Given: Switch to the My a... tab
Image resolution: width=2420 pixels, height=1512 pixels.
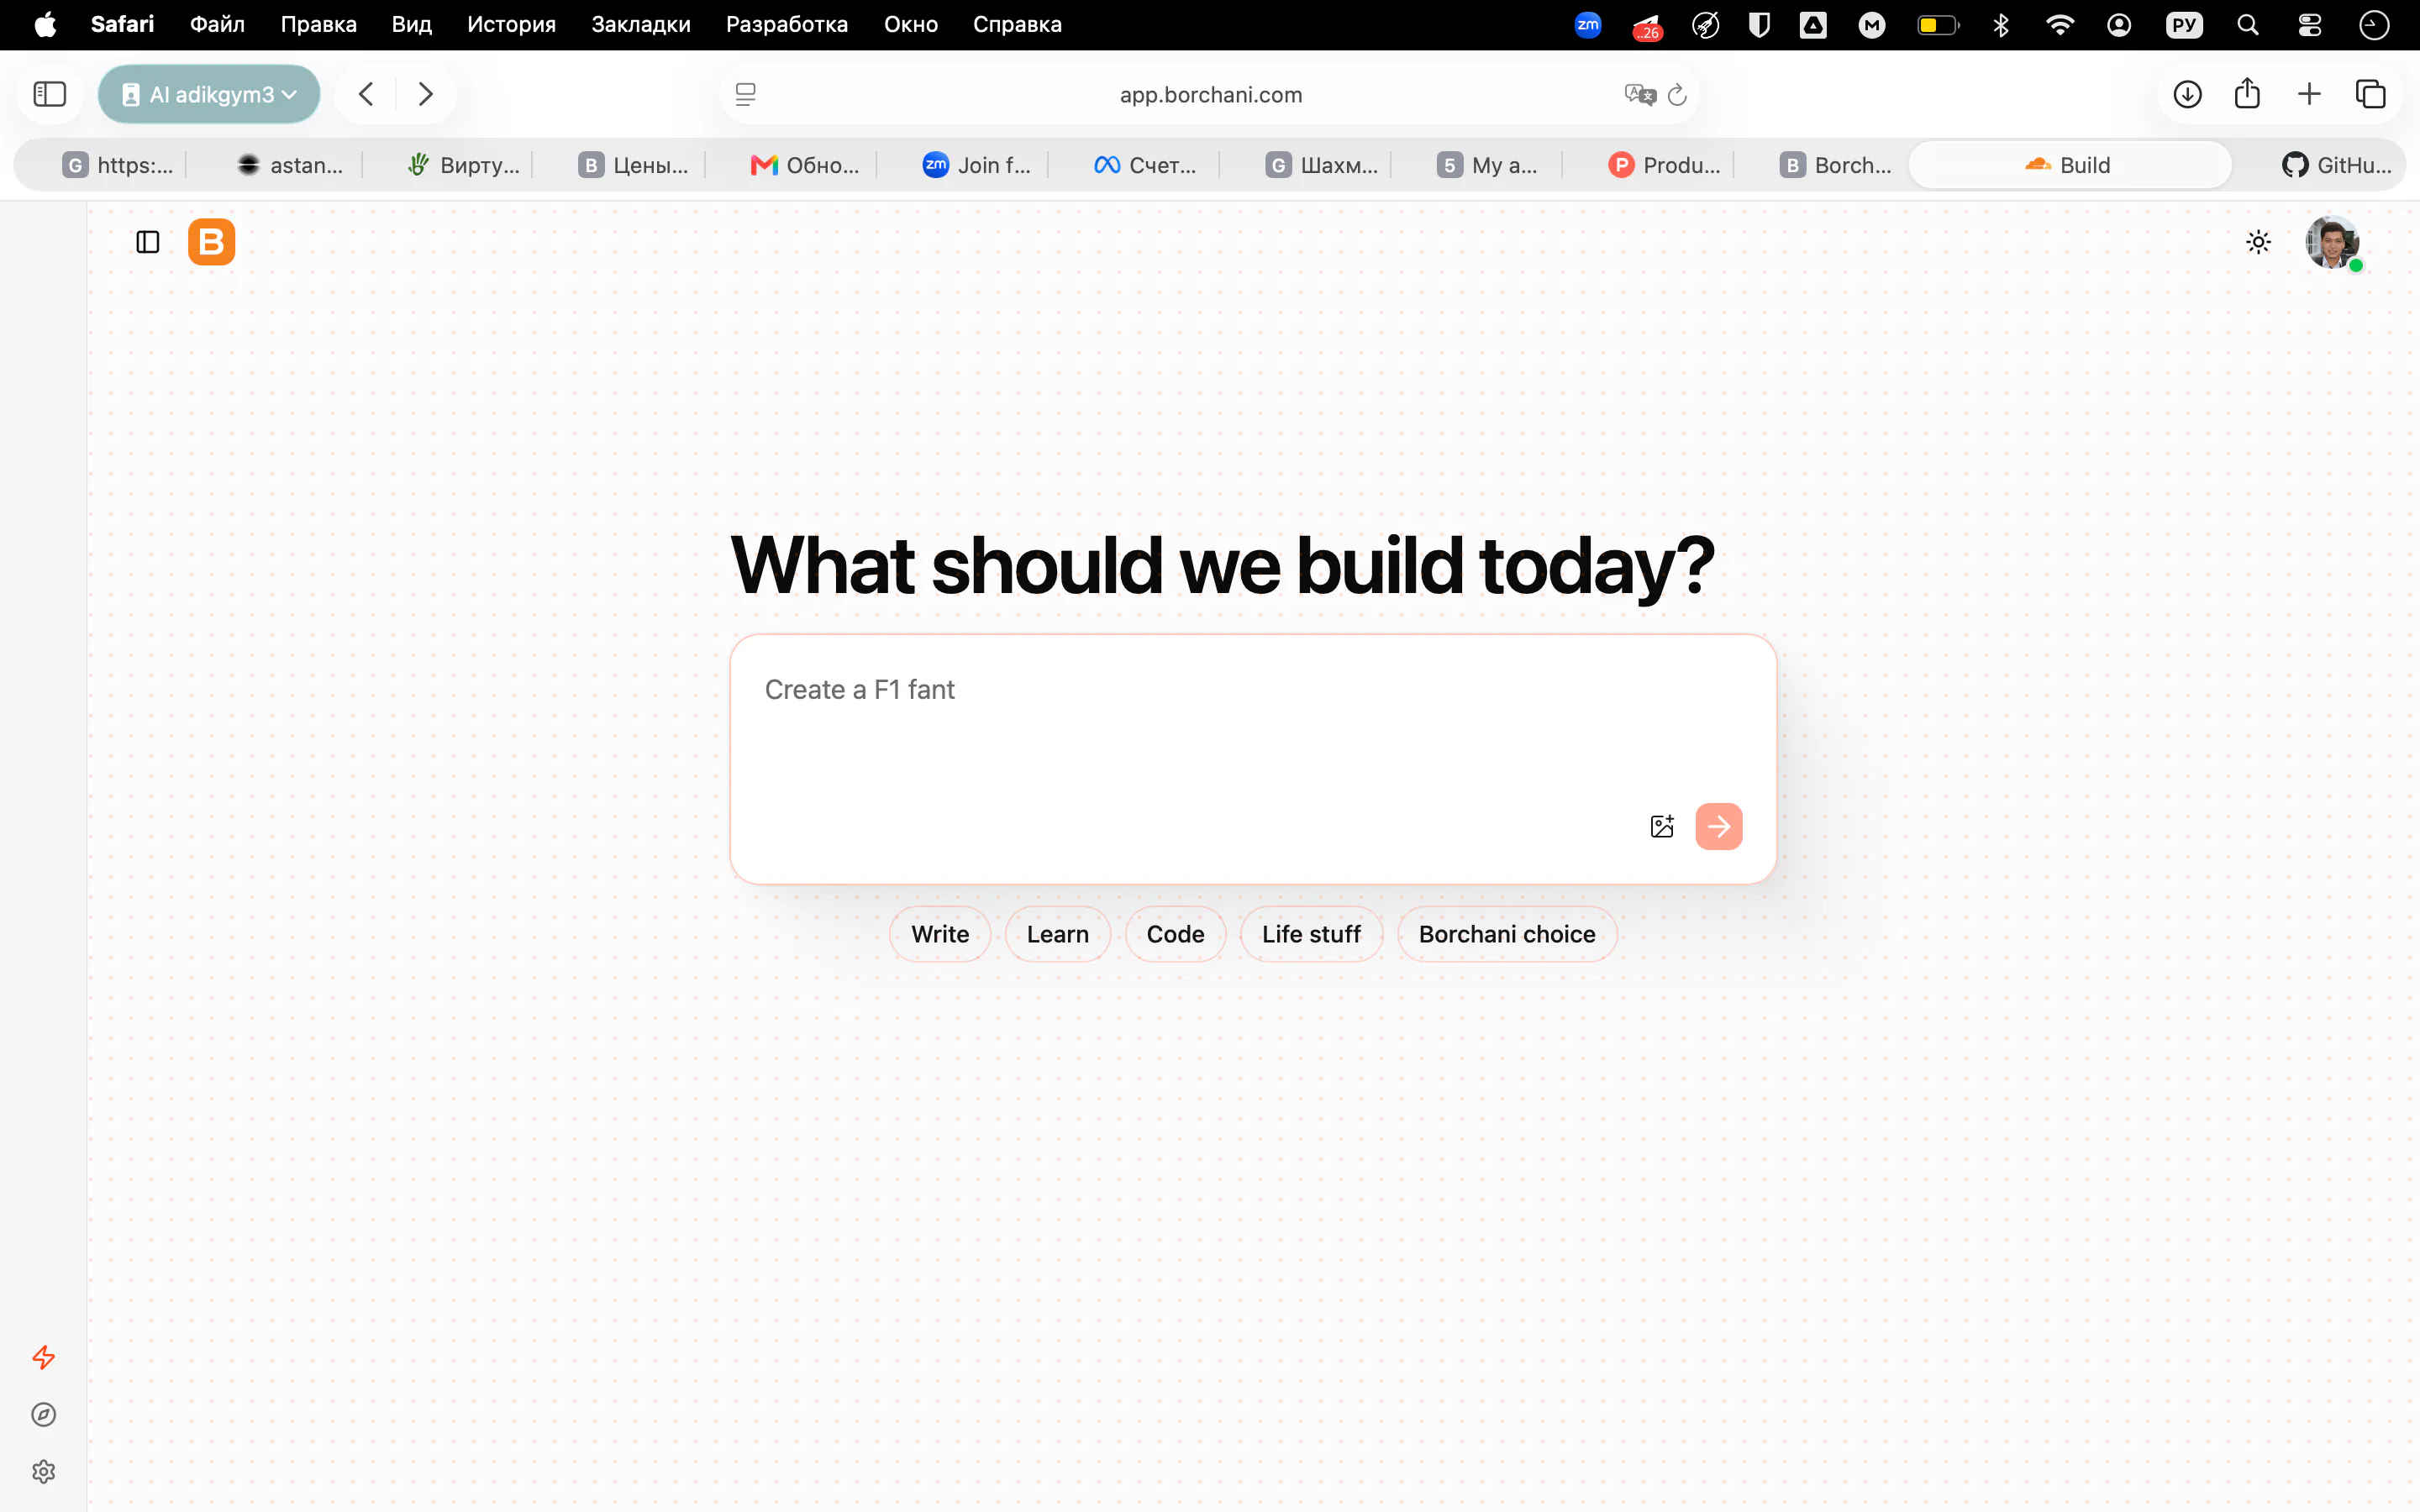Looking at the screenshot, I should tap(1487, 165).
